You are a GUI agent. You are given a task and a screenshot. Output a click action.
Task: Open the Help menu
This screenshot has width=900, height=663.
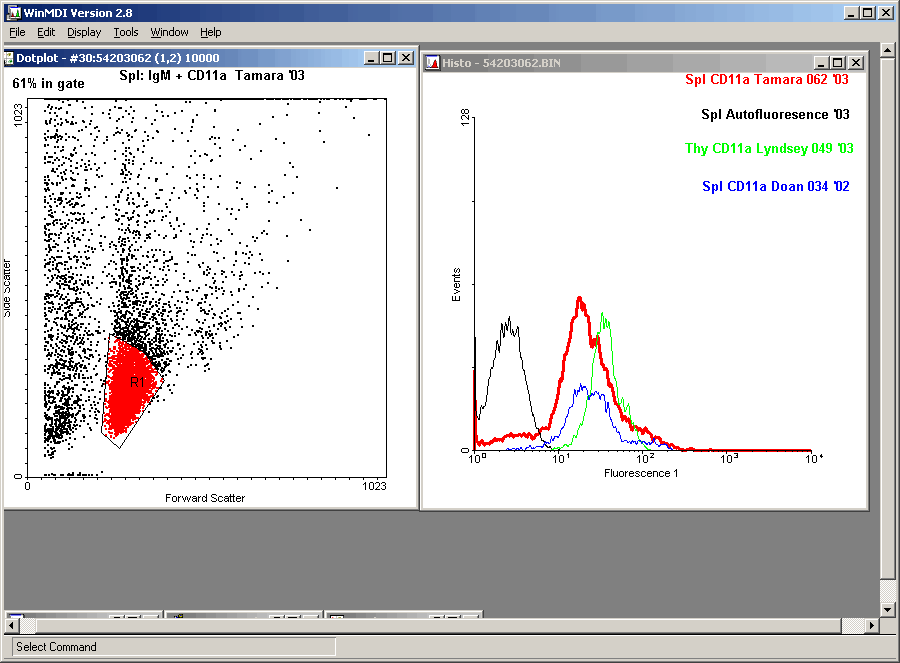tap(210, 32)
